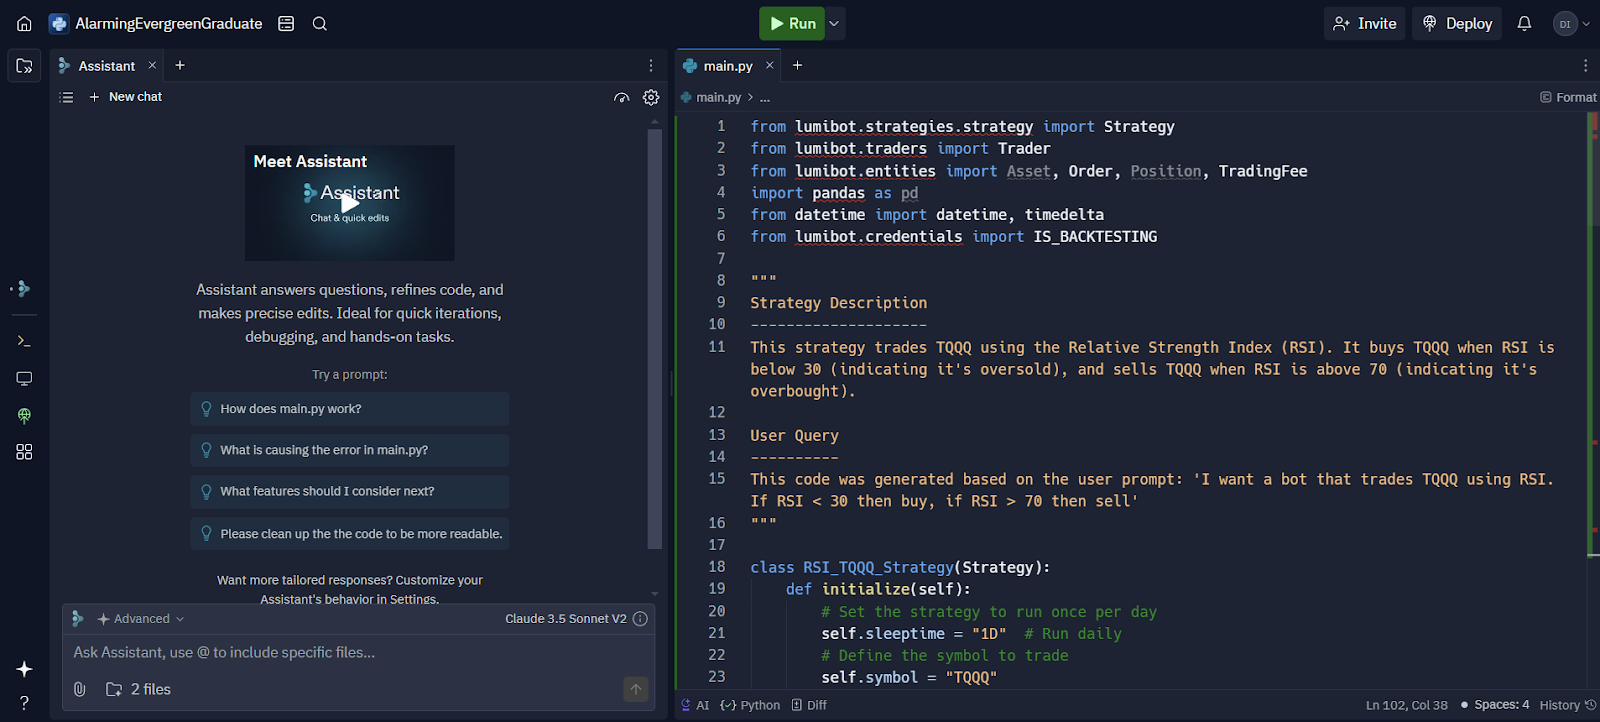
Task: Open the notifications bell
Action: click(x=1524, y=23)
